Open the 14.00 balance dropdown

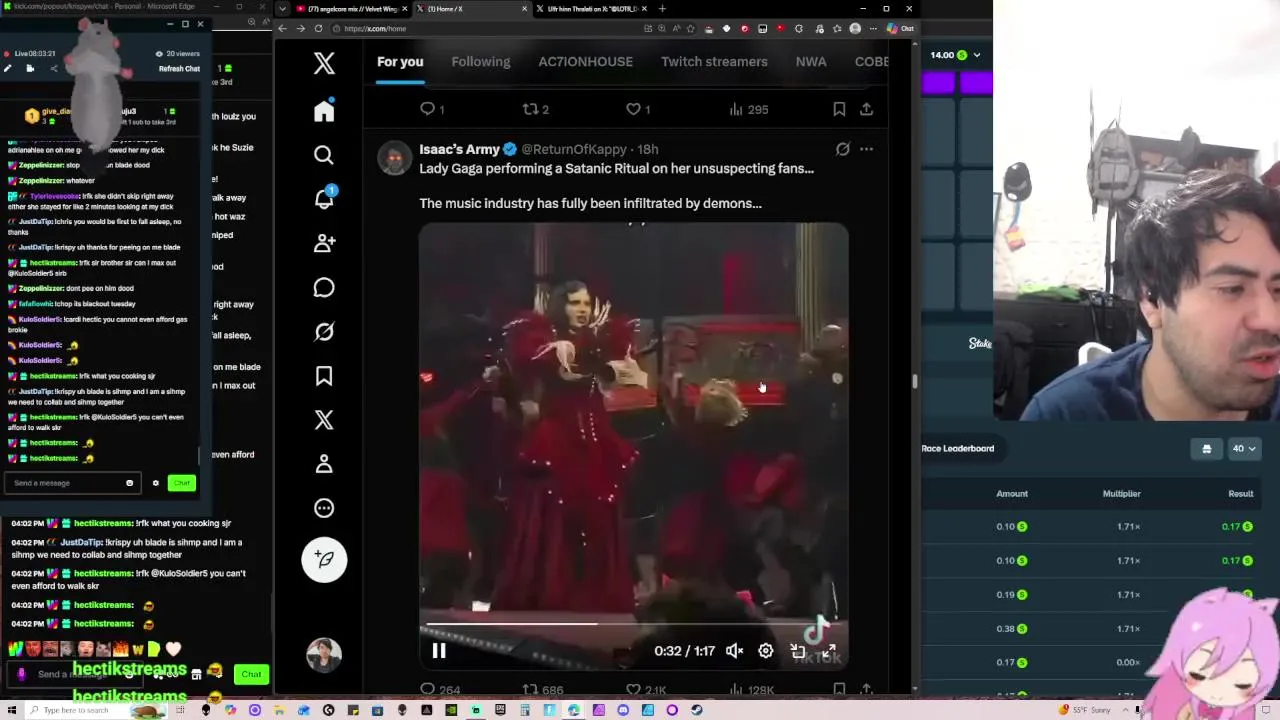(955, 55)
